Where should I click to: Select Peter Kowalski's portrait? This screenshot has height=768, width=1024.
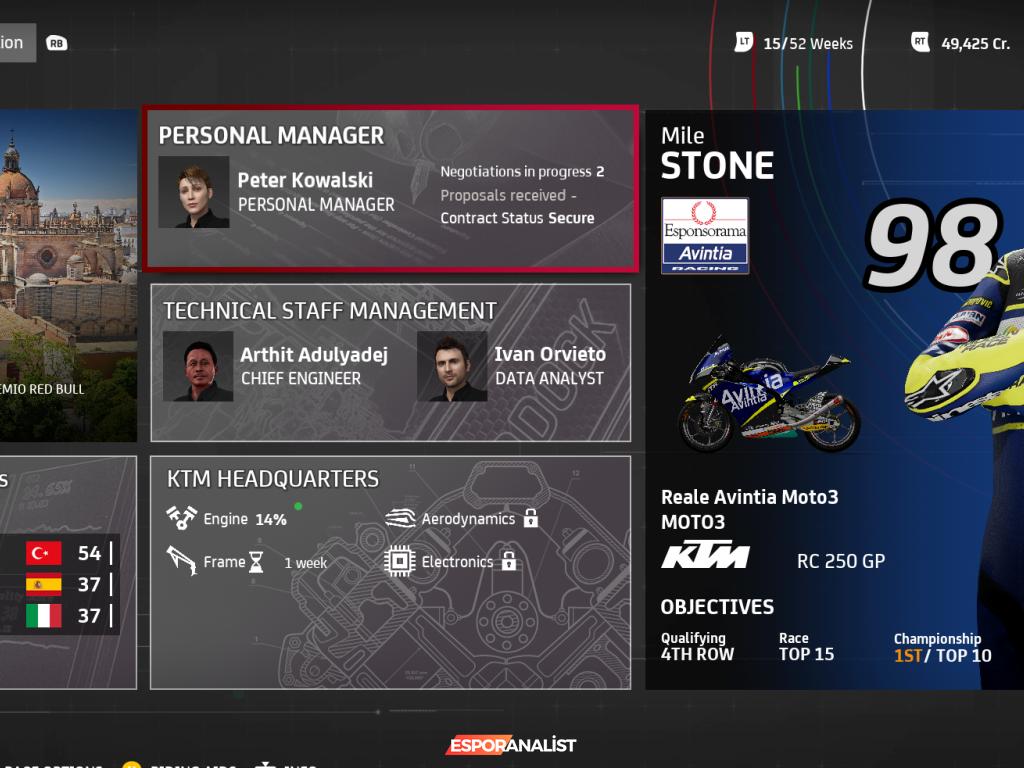[194, 191]
